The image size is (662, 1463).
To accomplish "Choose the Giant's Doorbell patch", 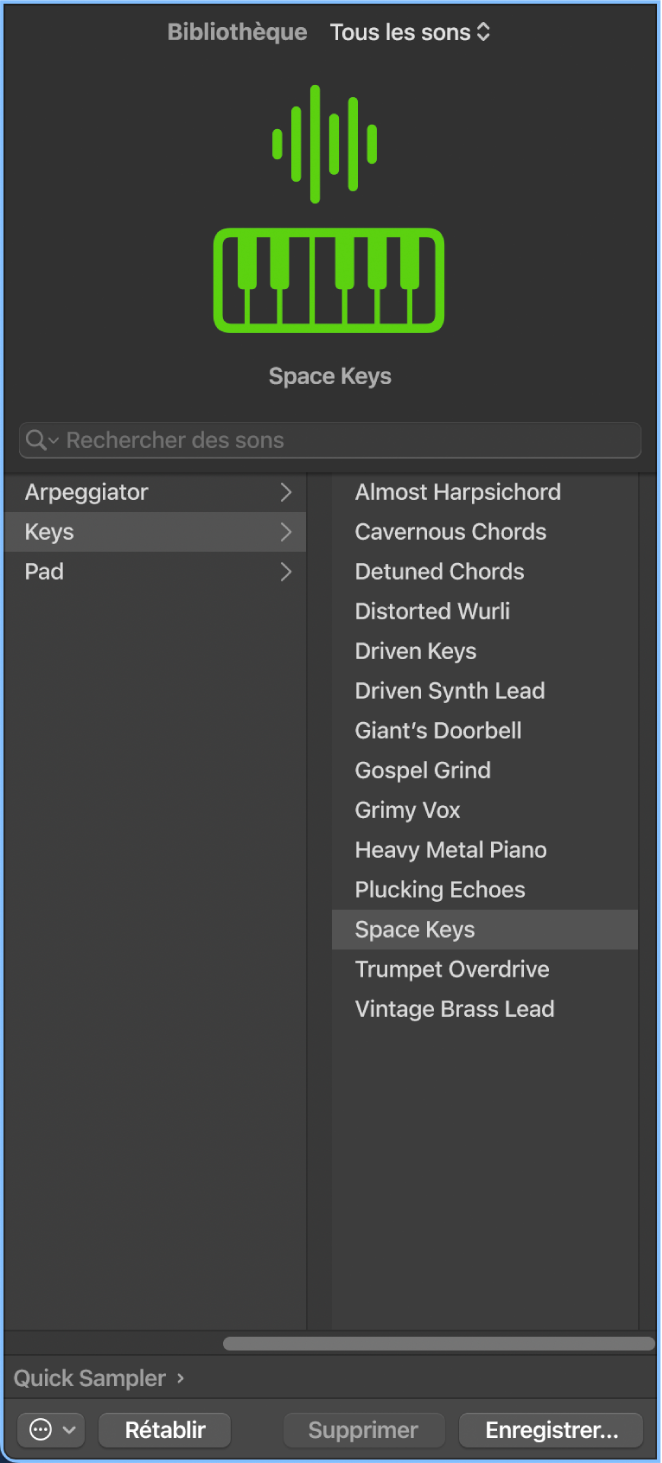I will tap(438, 731).
